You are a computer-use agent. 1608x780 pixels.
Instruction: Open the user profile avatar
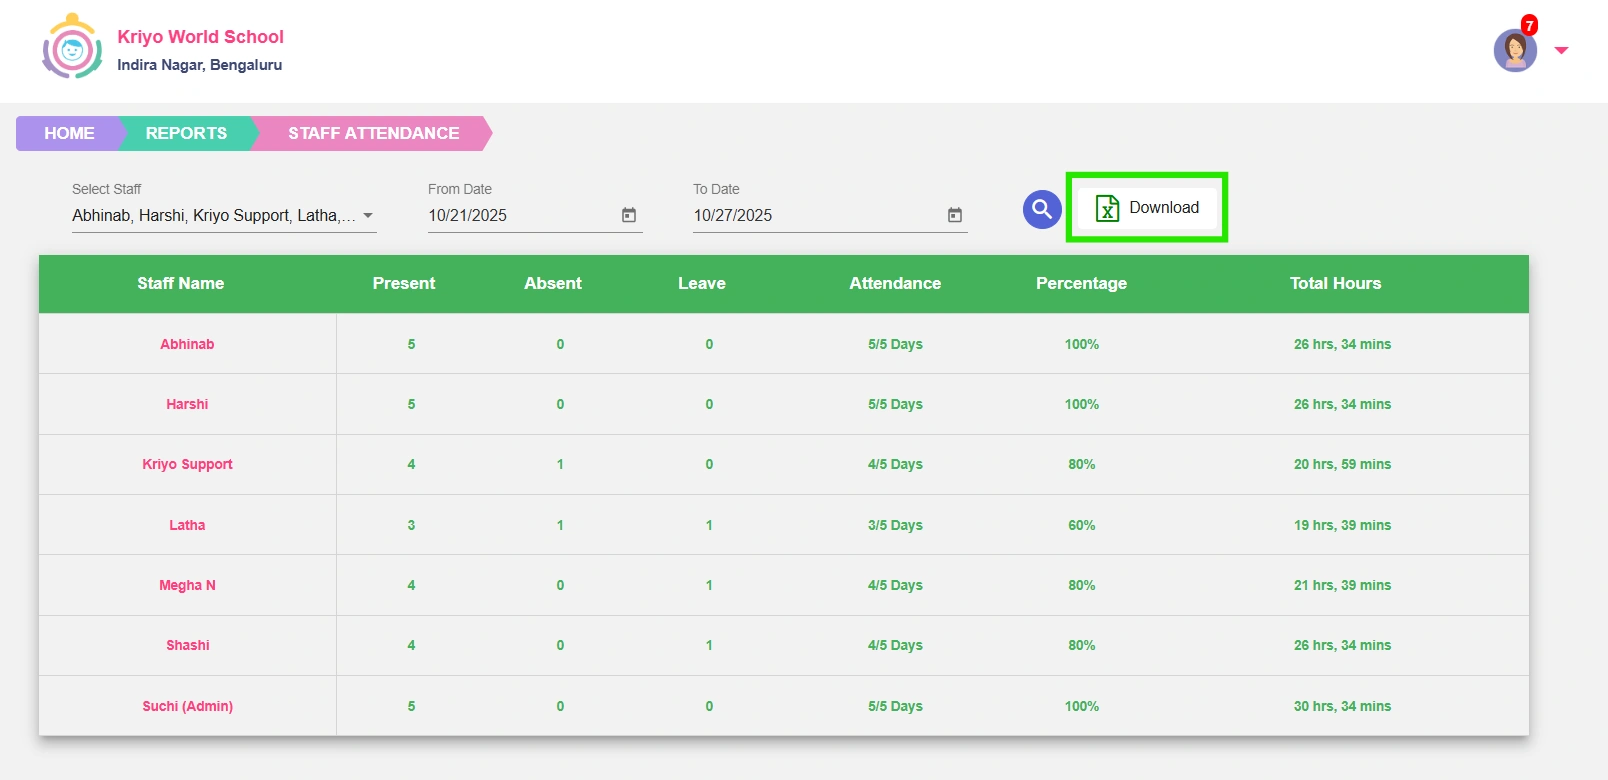[1515, 51]
